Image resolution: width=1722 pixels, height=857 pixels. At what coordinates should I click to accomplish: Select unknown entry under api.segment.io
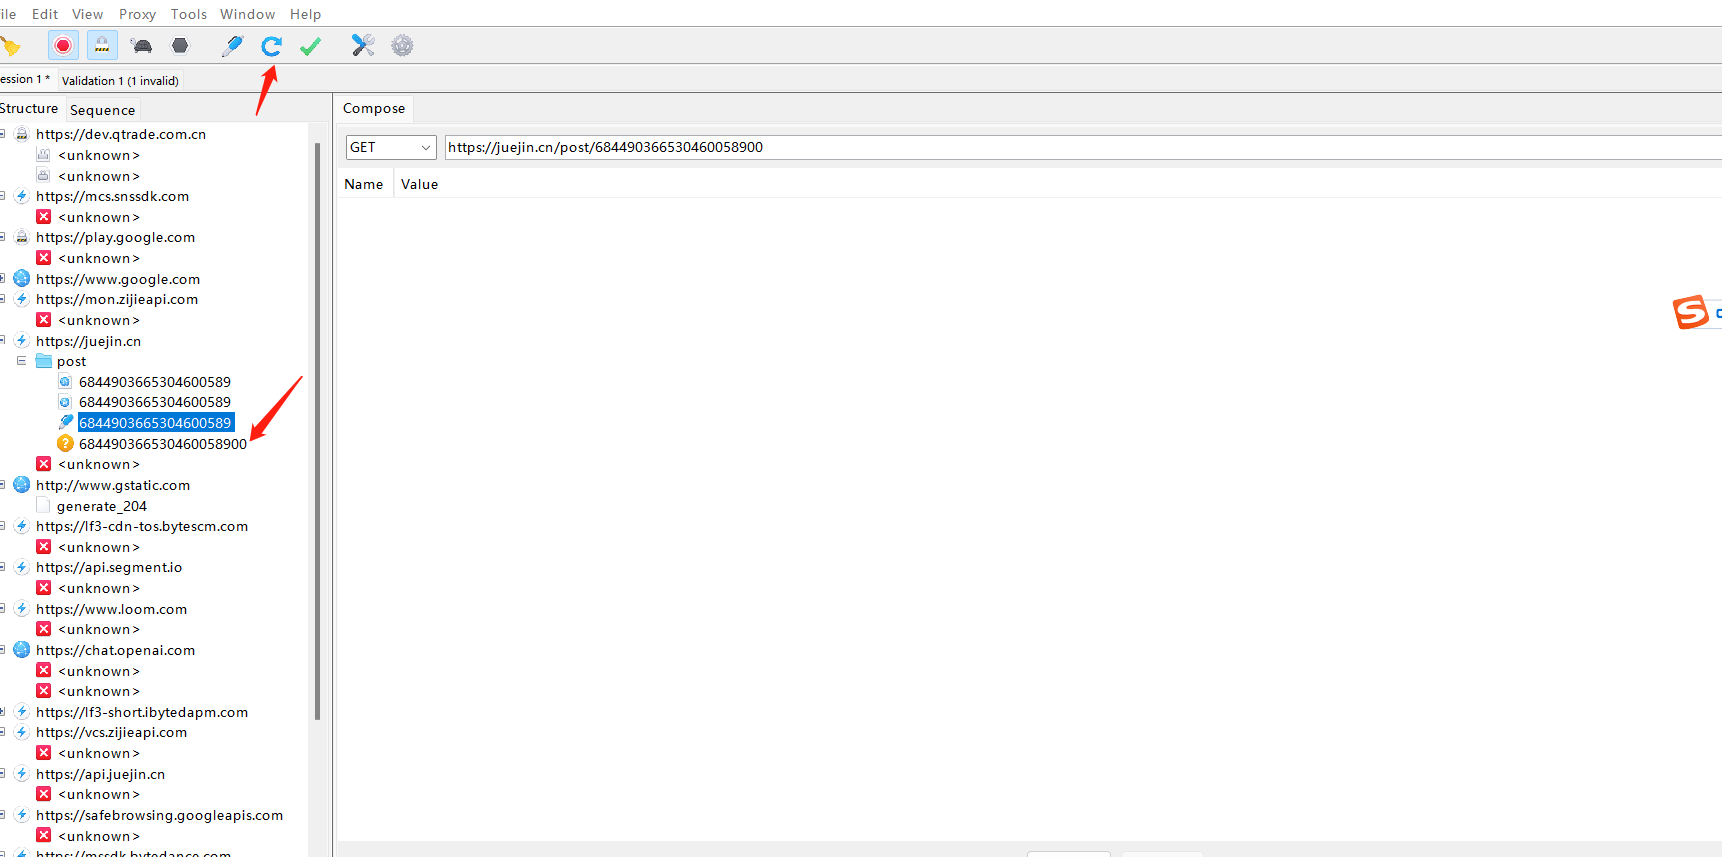coord(98,588)
